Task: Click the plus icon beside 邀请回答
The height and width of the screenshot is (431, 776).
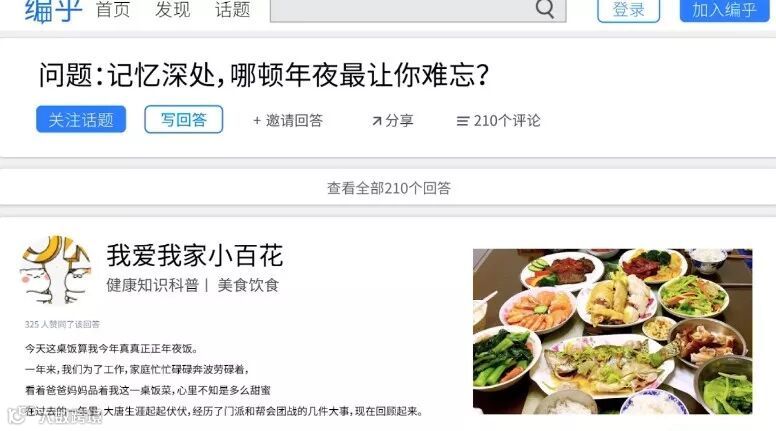Action: coord(257,120)
